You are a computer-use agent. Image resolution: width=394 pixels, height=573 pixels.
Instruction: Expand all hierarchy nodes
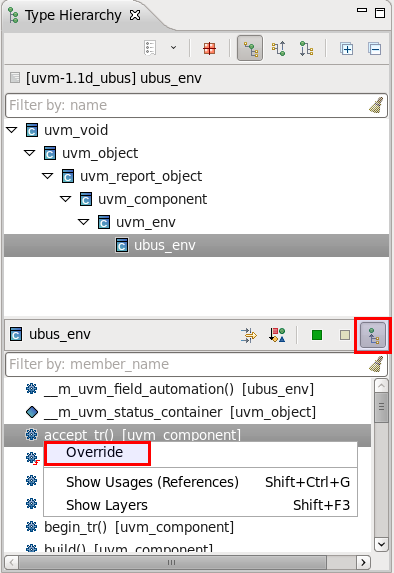pos(346,49)
